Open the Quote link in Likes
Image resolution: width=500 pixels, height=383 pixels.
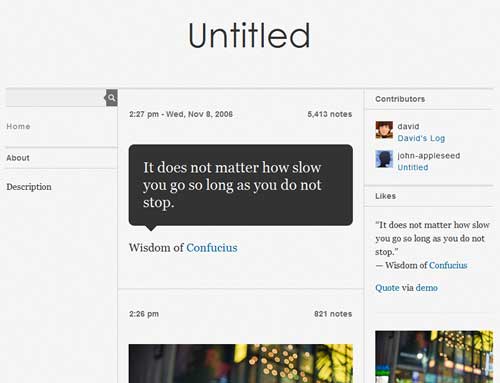click(x=387, y=288)
